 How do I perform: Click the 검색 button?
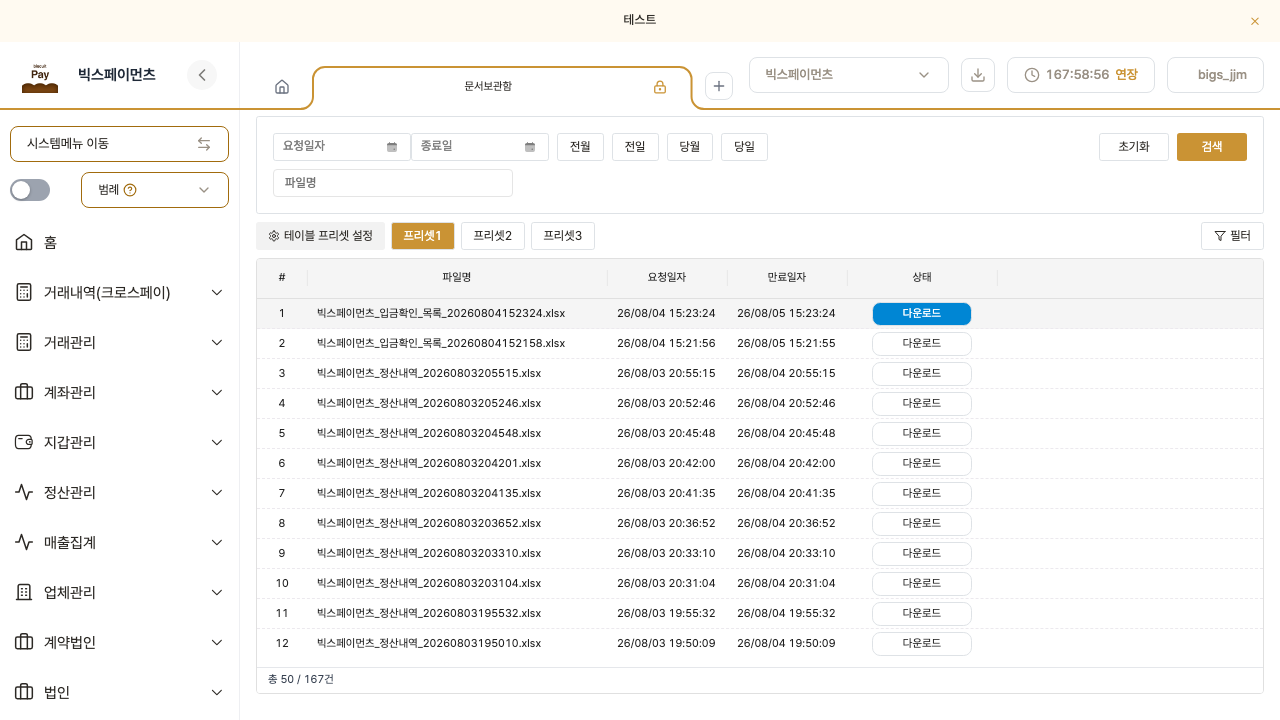click(x=1212, y=147)
